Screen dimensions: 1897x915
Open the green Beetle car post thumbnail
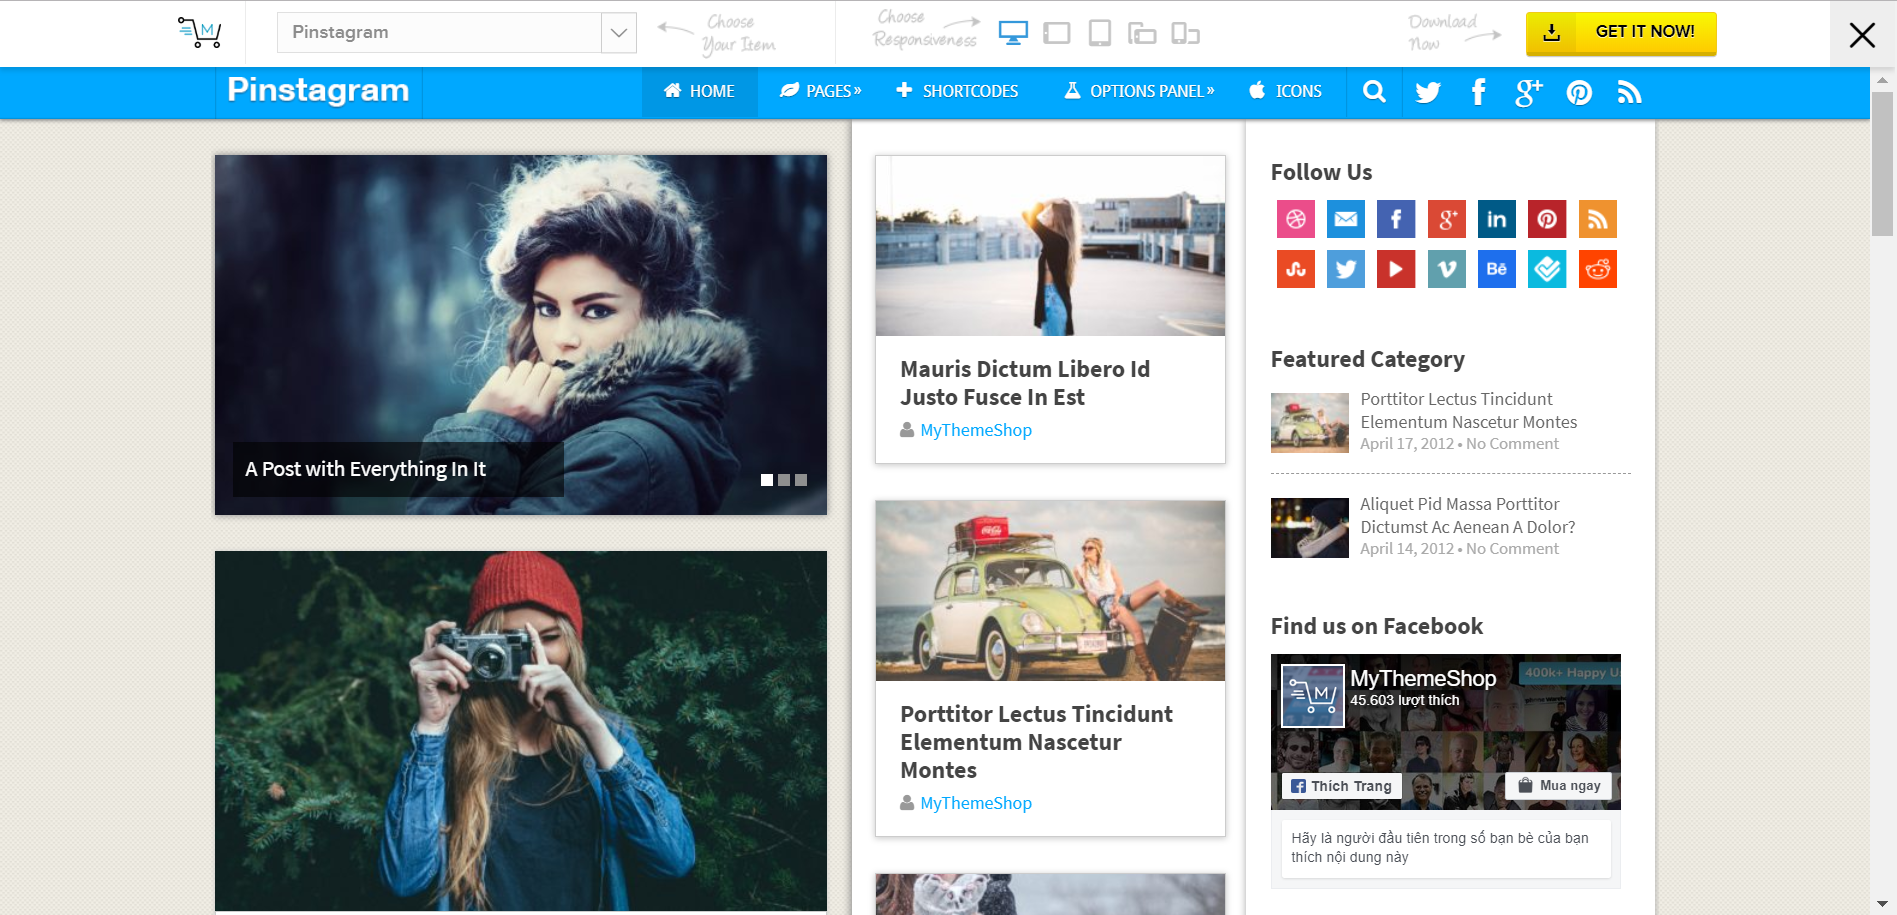pyautogui.click(x=1050, y=591)
